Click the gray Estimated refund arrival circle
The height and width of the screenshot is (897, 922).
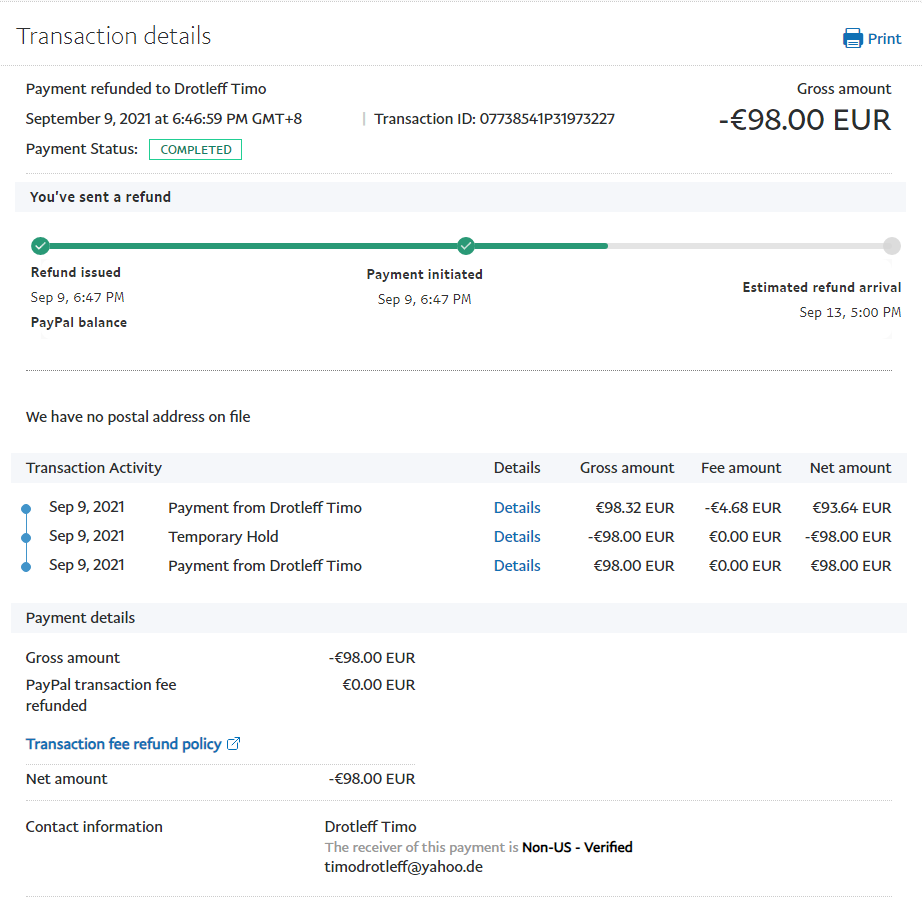coord(891,246)
